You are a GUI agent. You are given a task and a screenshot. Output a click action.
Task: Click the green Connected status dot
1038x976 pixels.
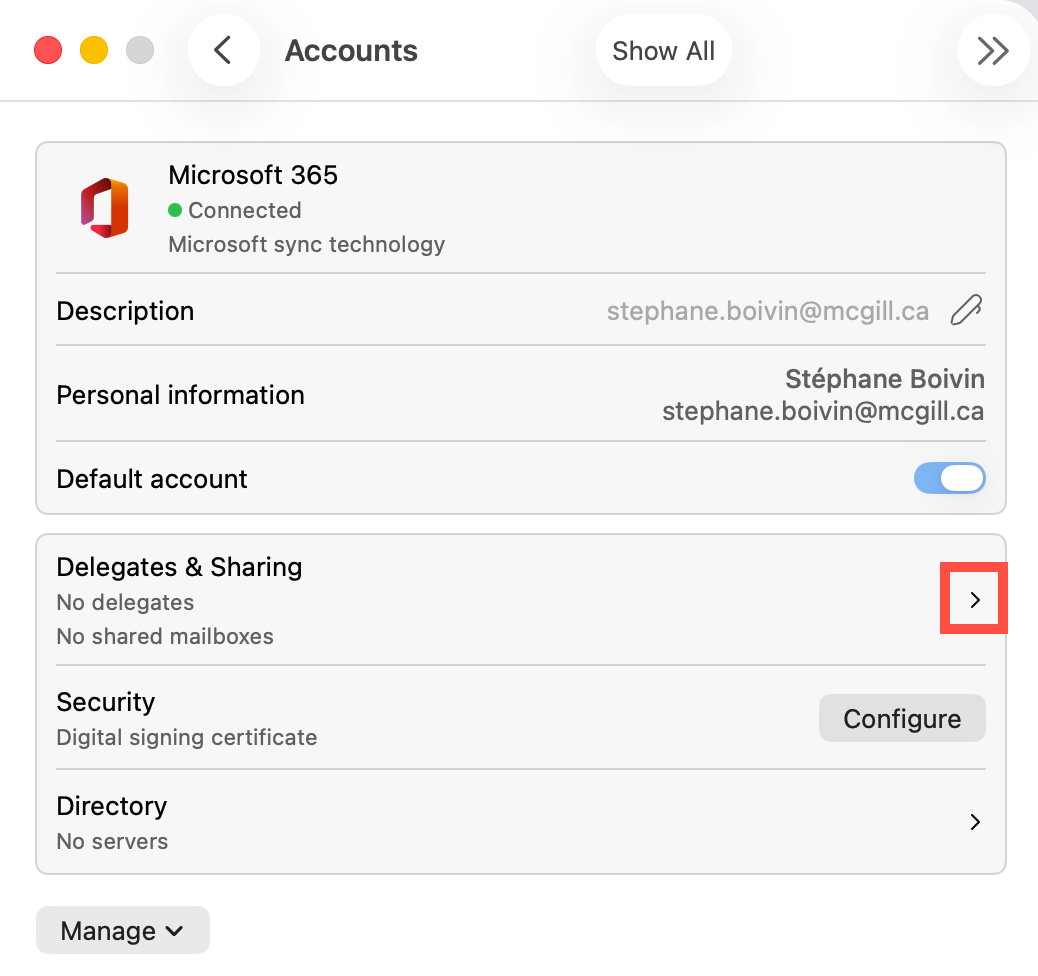(x=175, y=210)
